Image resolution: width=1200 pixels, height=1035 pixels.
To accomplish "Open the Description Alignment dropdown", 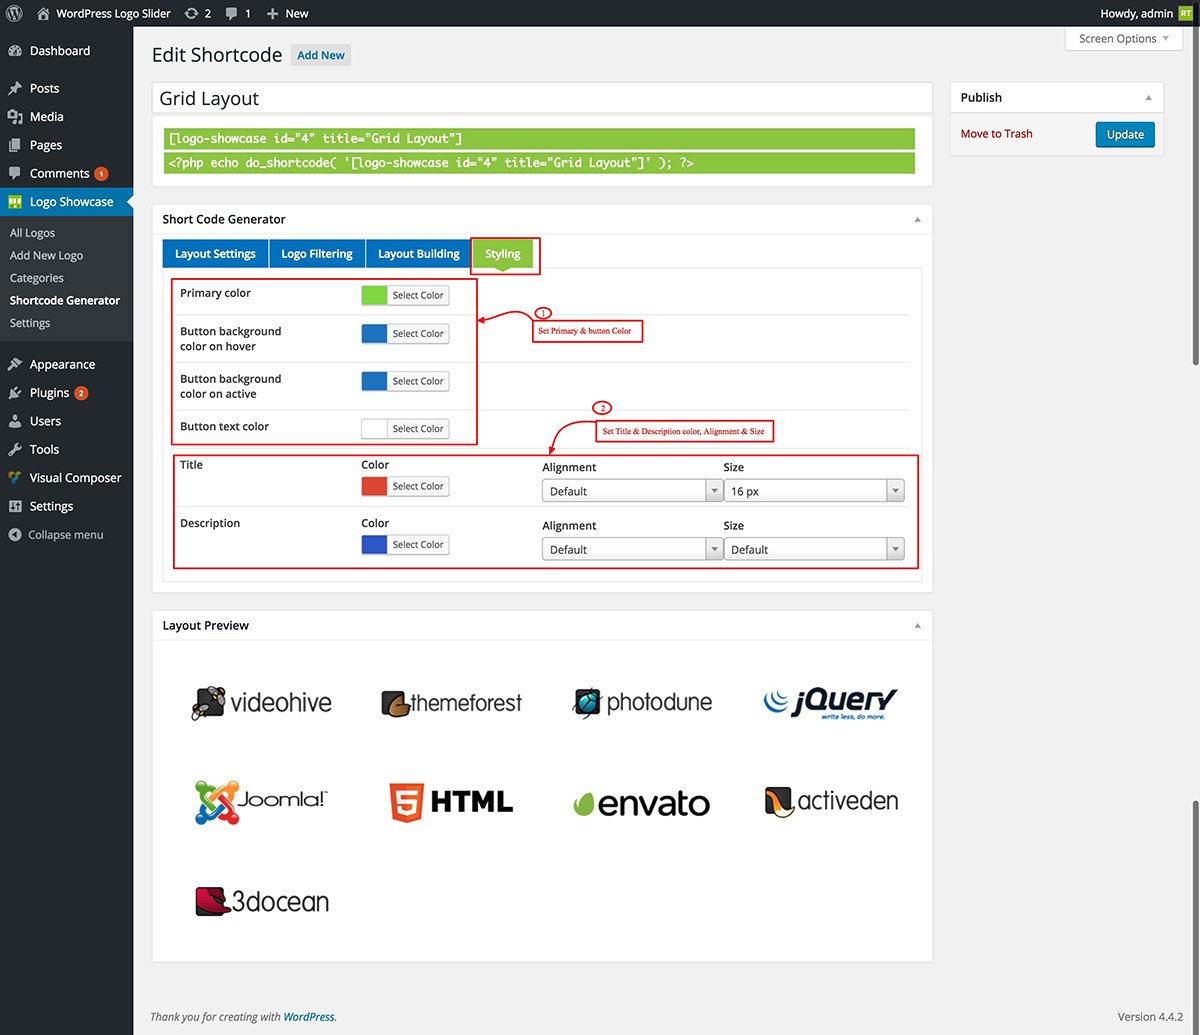I will click(x=632, y=549).
